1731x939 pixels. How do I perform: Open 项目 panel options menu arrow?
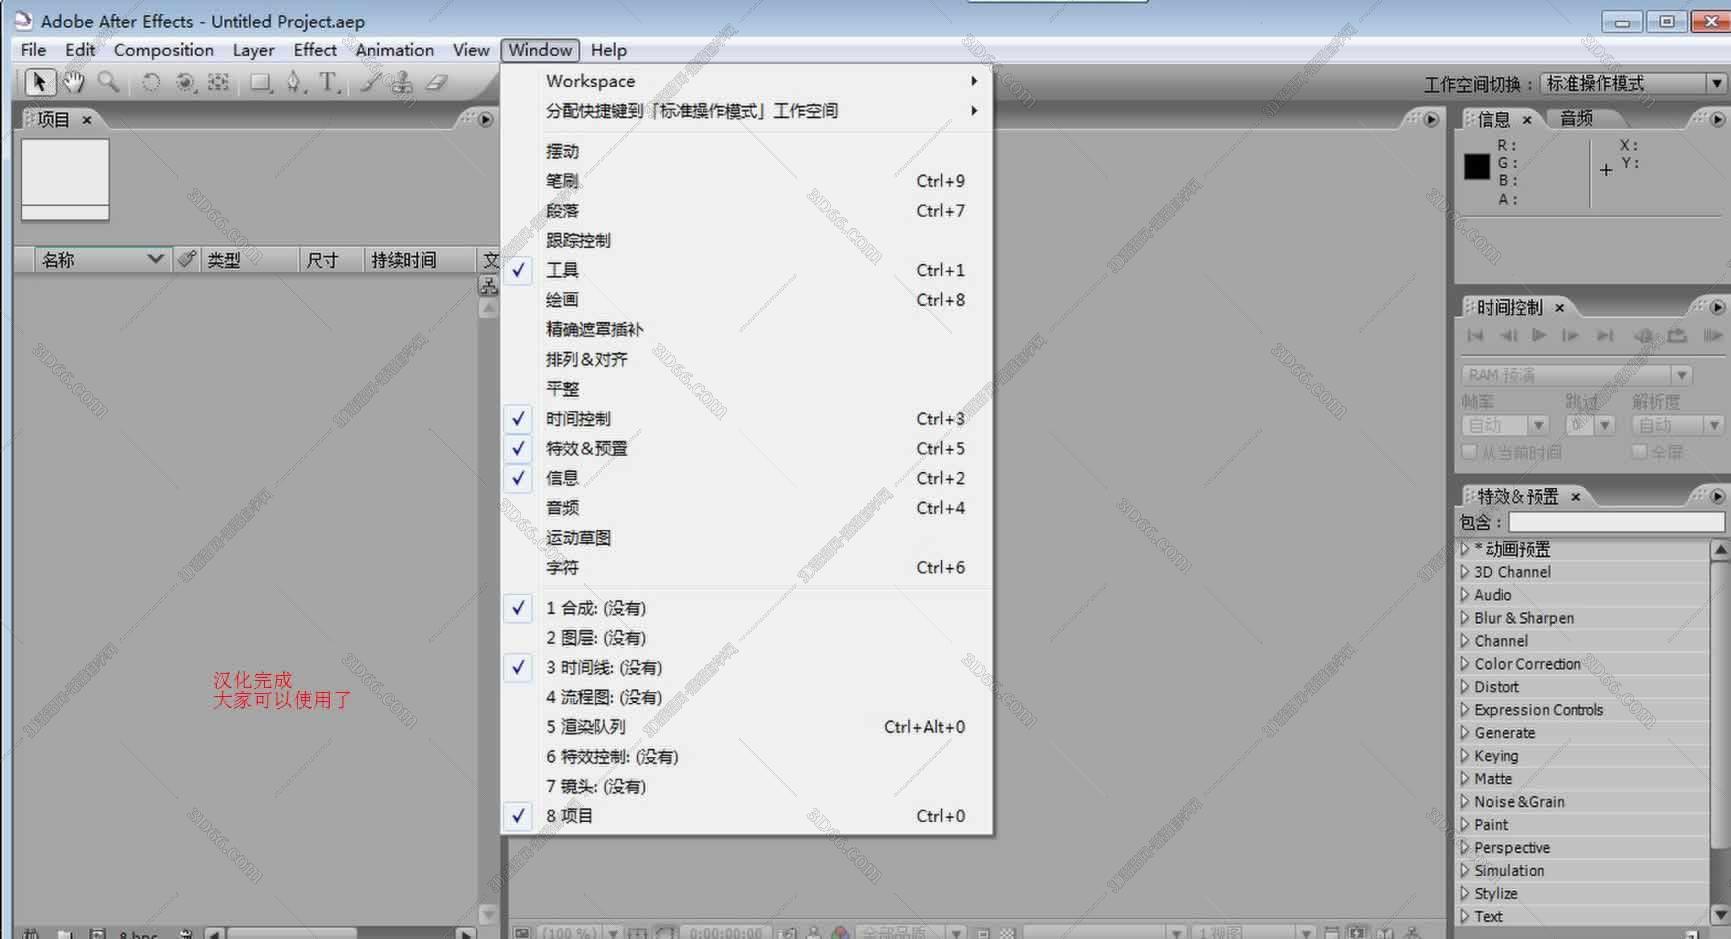pyautogui.click(x=485, y=119)
